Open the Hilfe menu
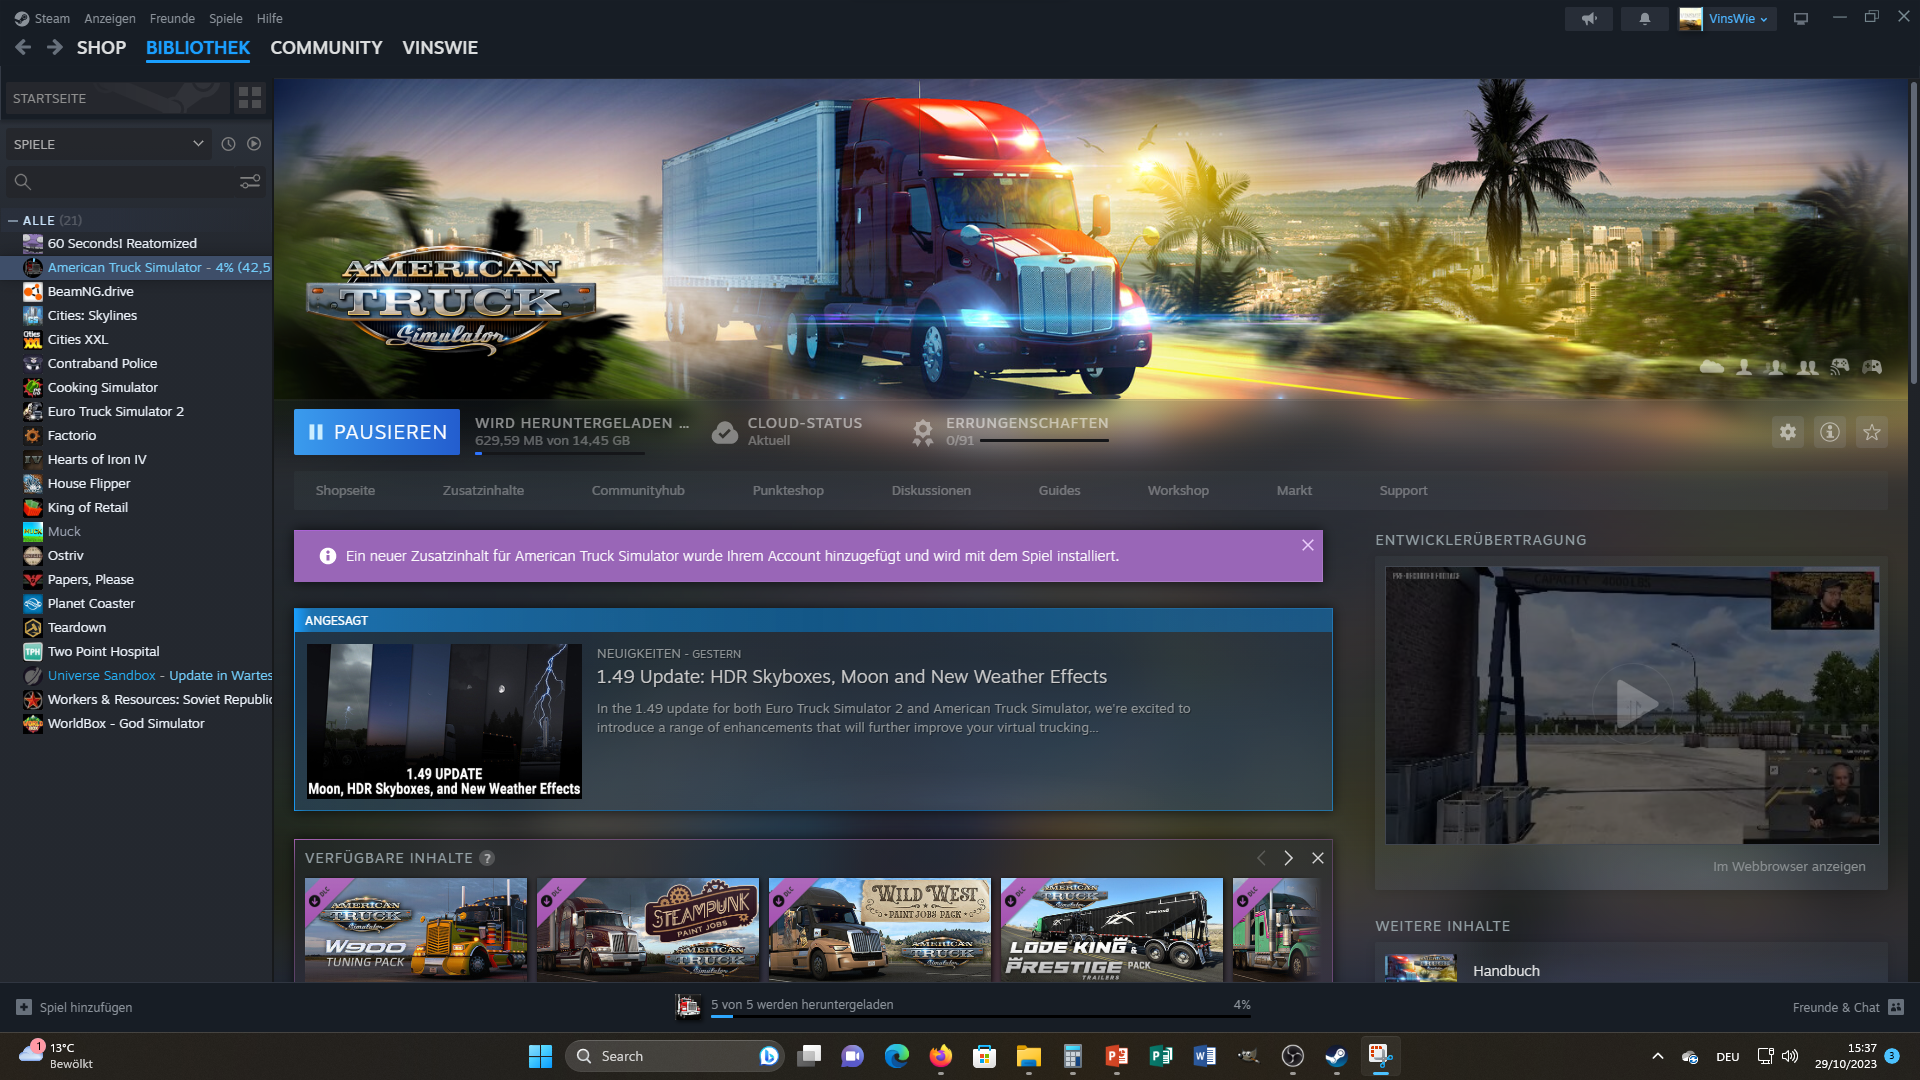Screen dimensions: 1920x1080 pyautogui.click(x=270, y=18)
